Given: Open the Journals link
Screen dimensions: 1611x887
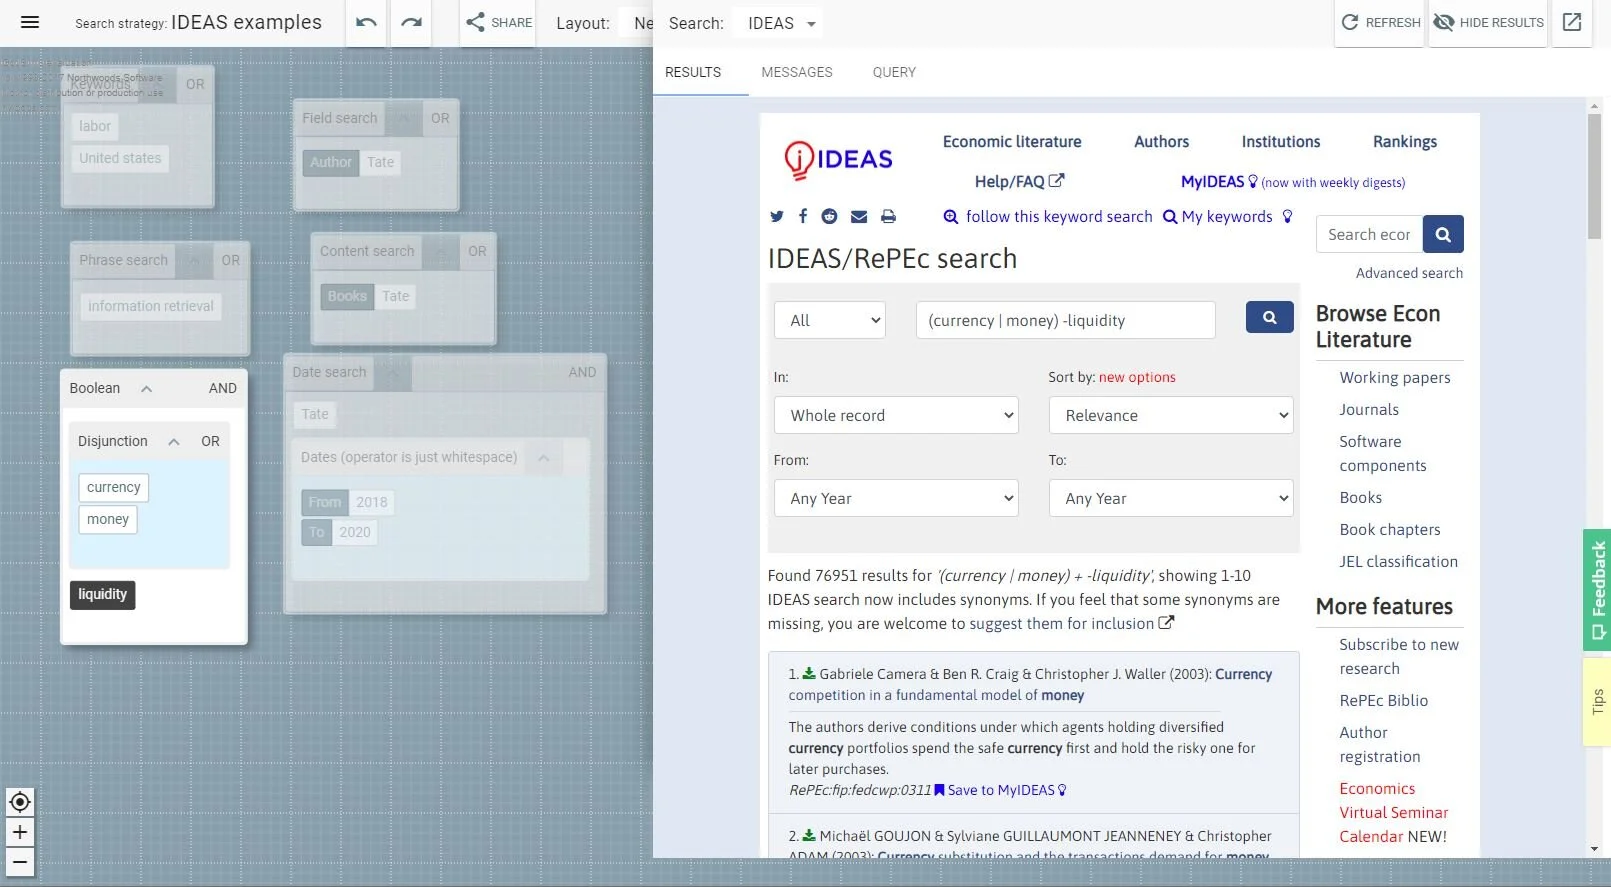Looking at the screenshot, I should [x=1369, y=409].
